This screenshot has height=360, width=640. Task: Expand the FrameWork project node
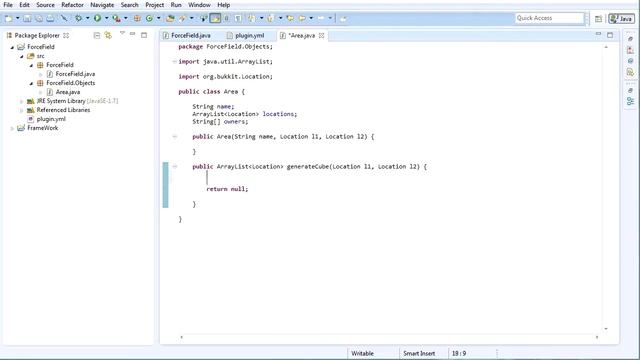[12, 128]
